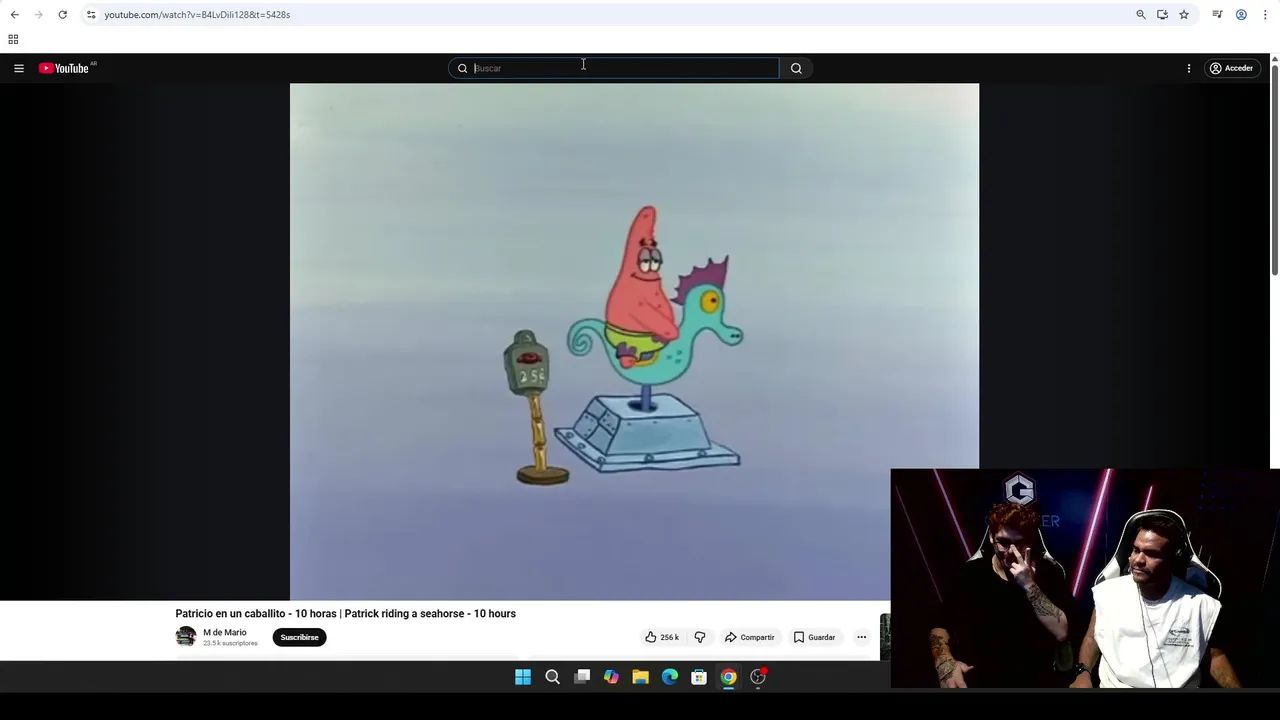Open the Windows Start menu
Viewport: 1280px width, 720px height.
pyautogui.click(x=523, y=677)
